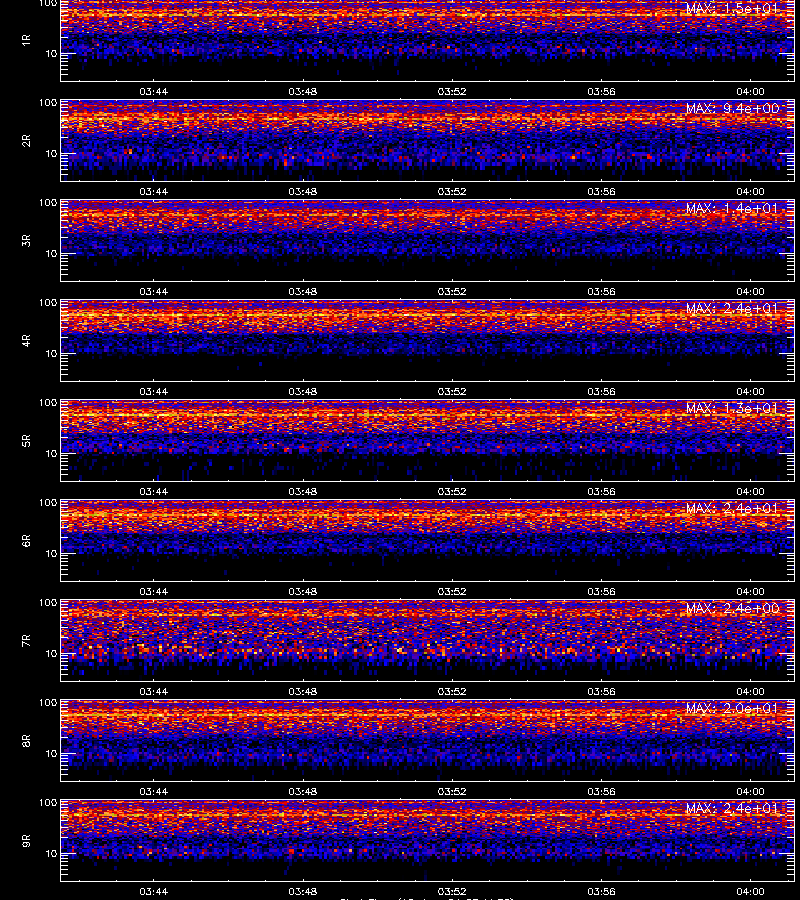Click the 100 y-axis value of panel 6R
The width and height of the screenshot is (800, 900).
48,503
